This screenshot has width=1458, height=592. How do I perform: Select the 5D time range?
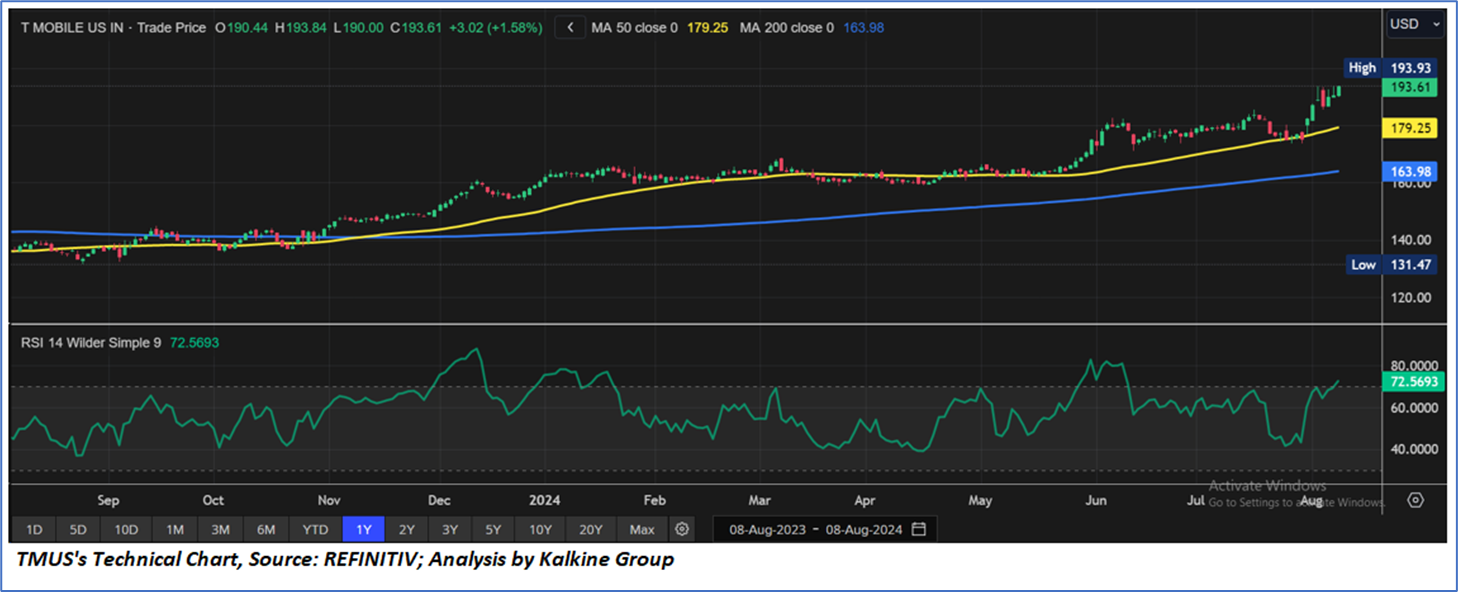(x=78, y=529)
